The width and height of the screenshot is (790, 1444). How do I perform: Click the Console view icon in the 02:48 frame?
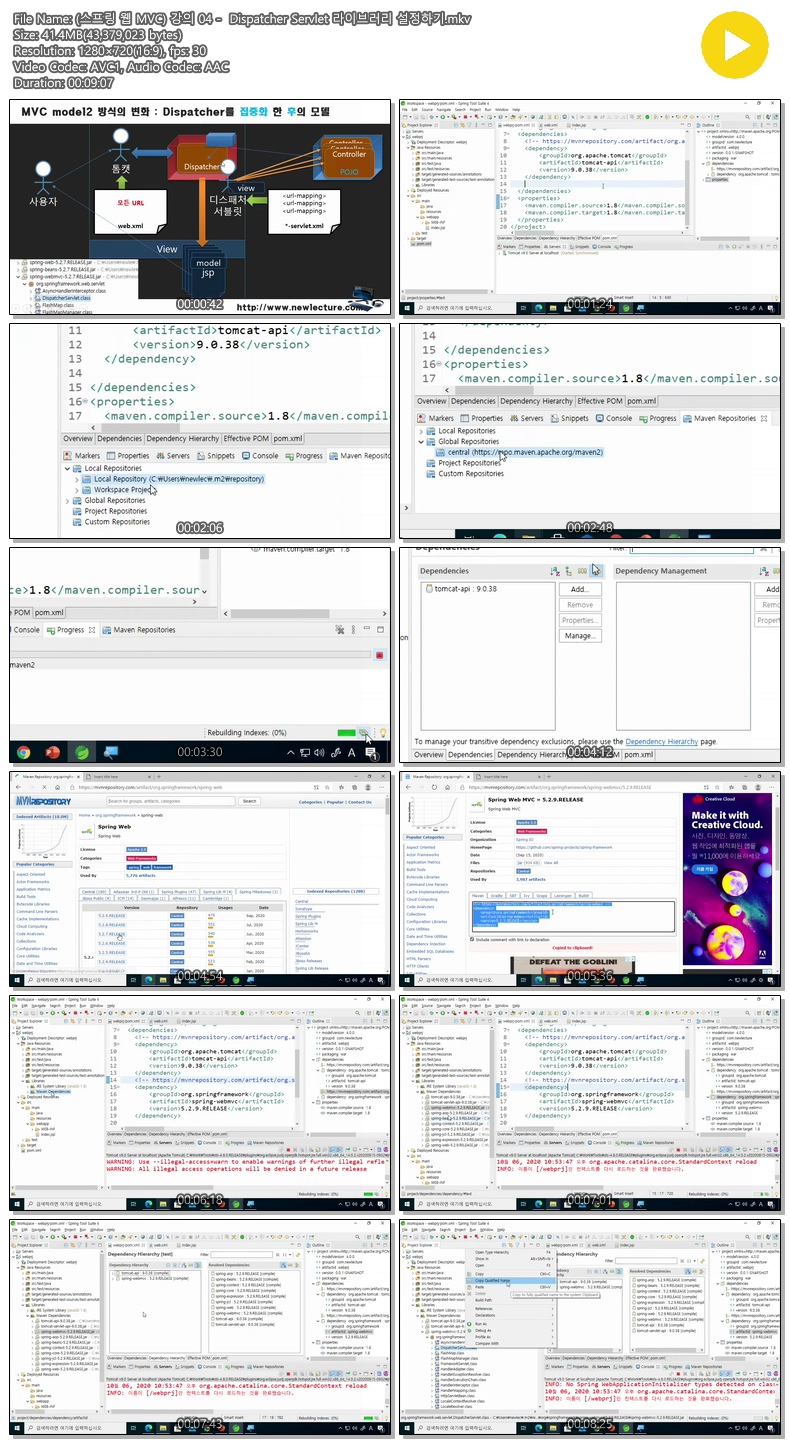[599, 419]
